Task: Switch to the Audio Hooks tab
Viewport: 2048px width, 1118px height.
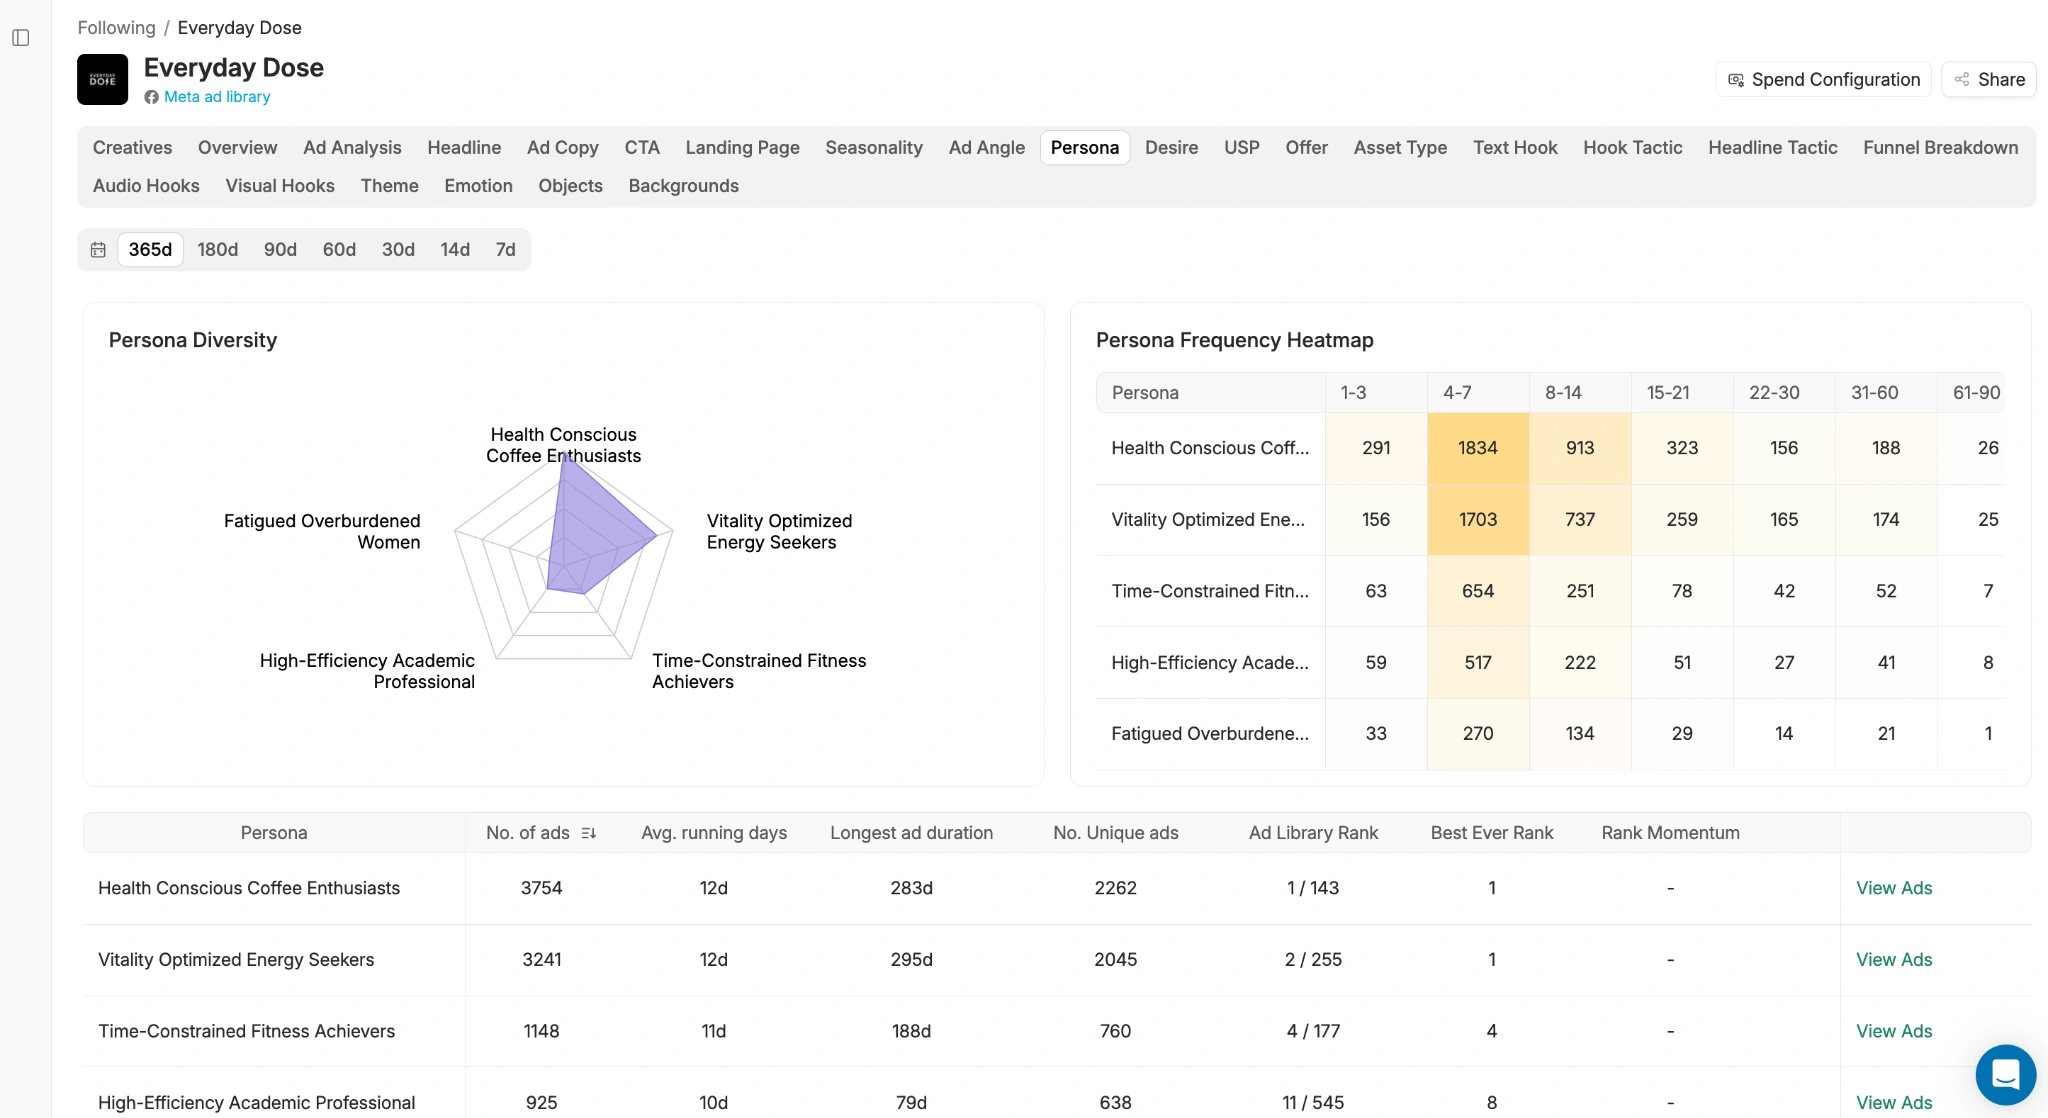Action: (146, 186)
